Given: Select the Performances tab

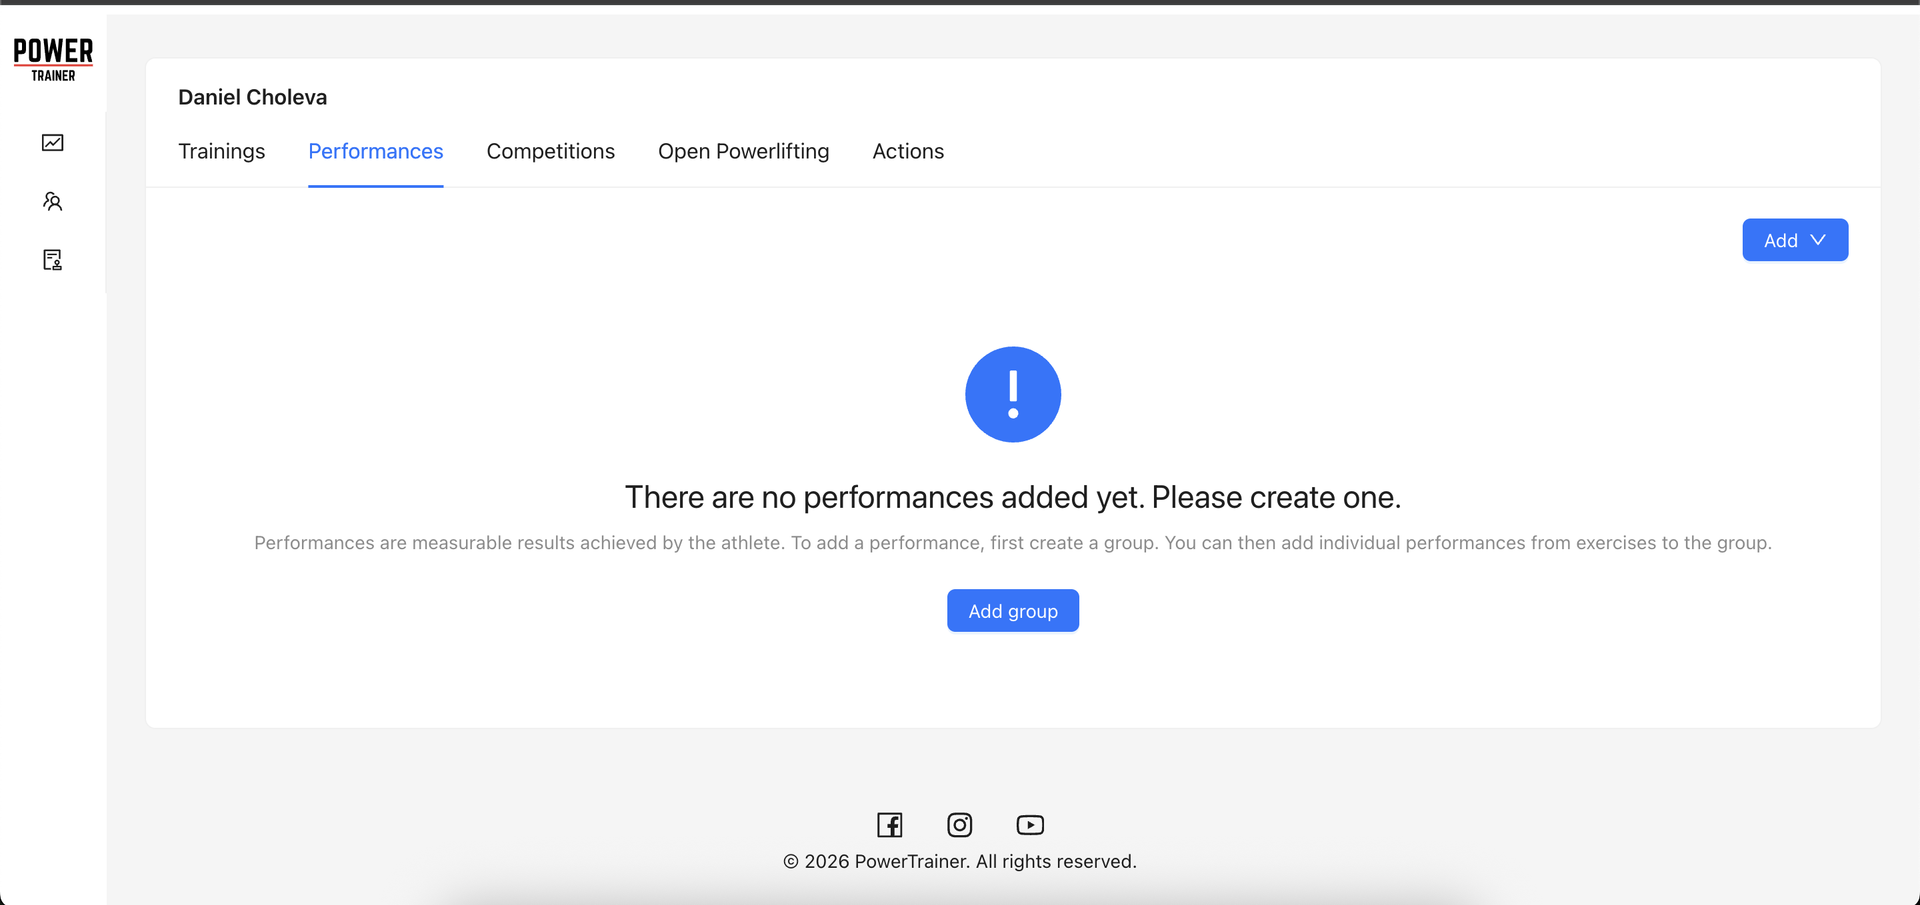Looking at the screenshot, I should (x=376, y=151).
